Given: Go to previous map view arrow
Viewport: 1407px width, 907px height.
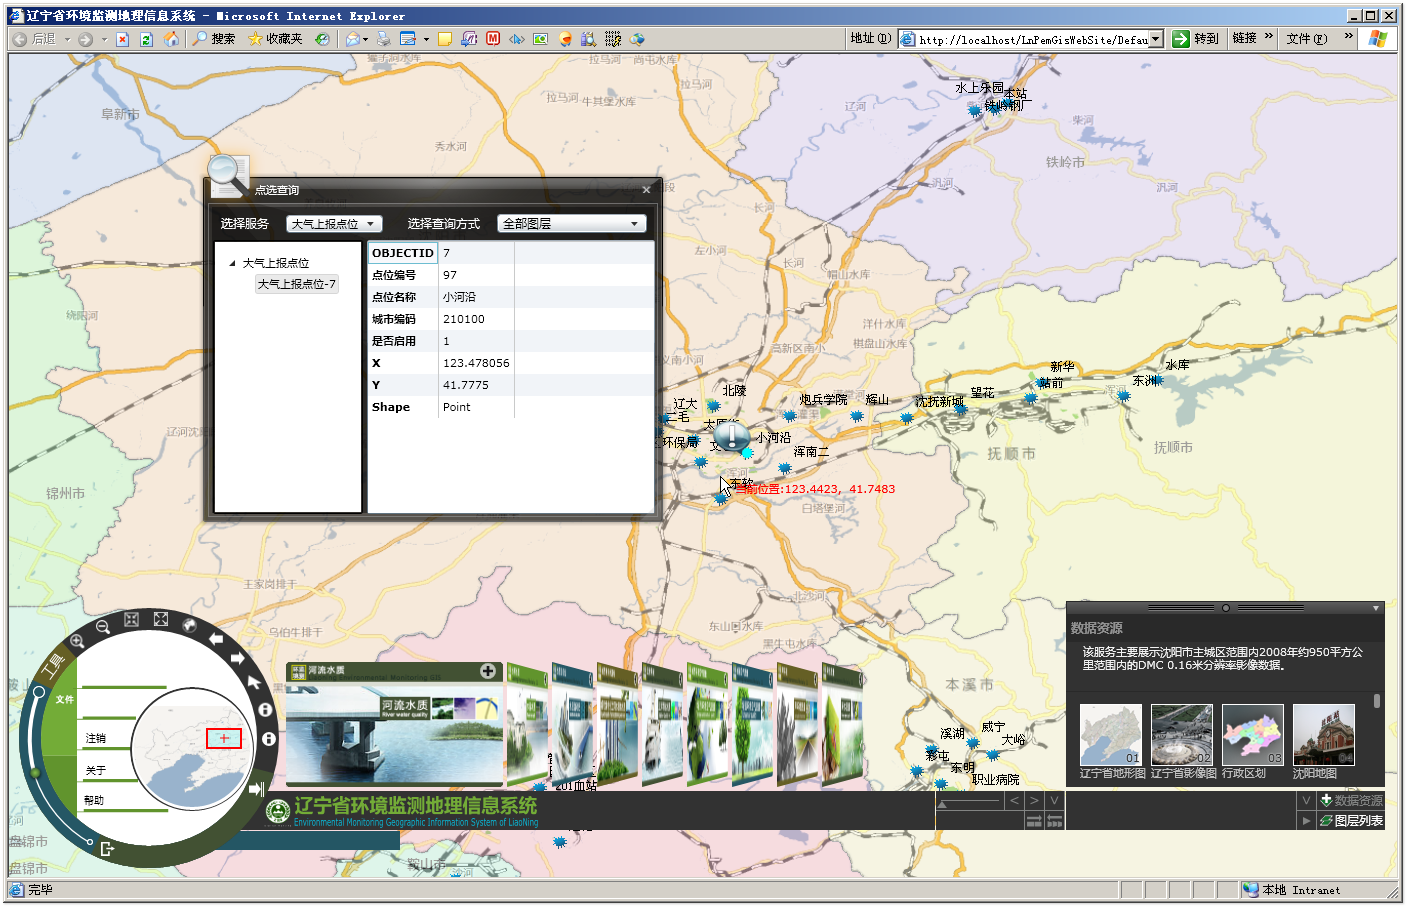Looking at the screenshot, I should (216, 639).
